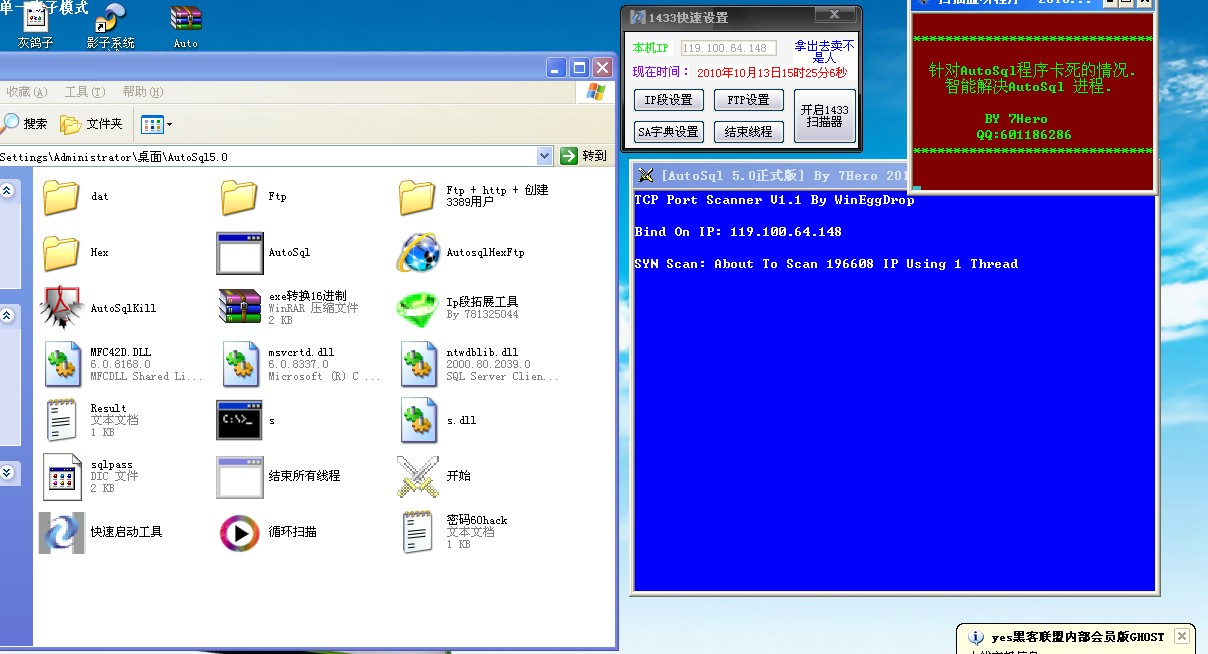Click the 本机IP input field
This screenshot has width=1208, height=654.
728,48
